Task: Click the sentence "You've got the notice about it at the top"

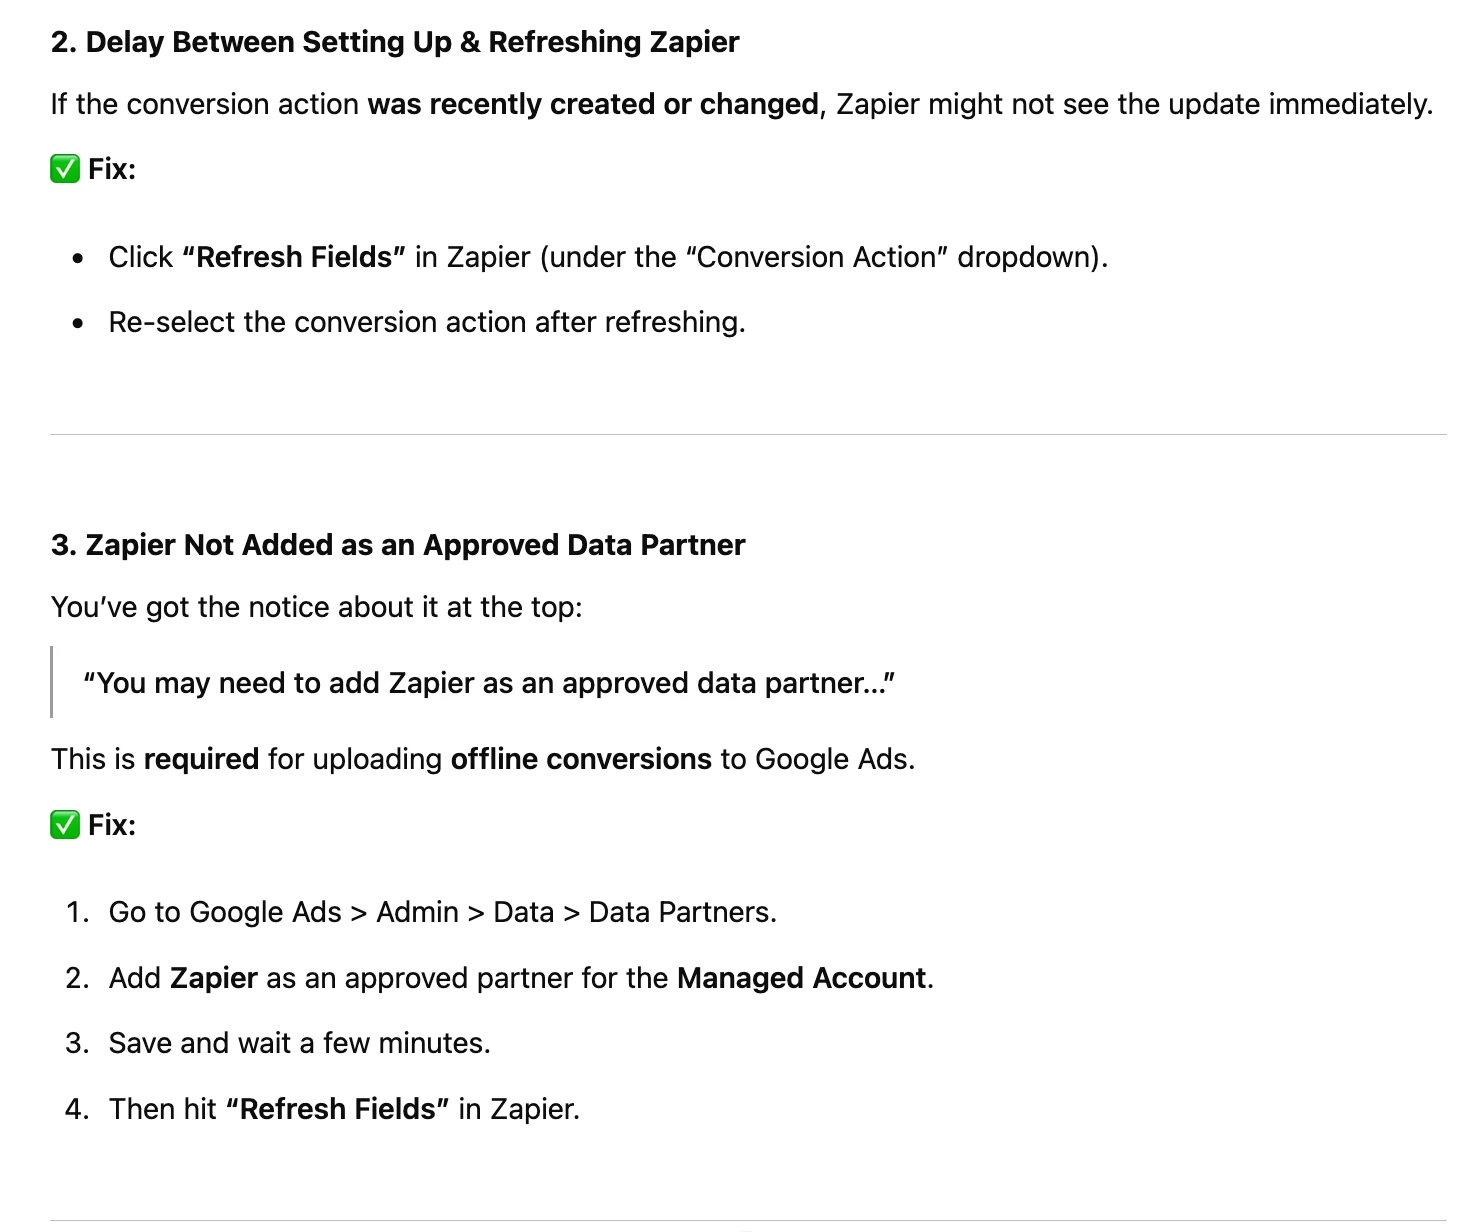Action: point(316,607)
